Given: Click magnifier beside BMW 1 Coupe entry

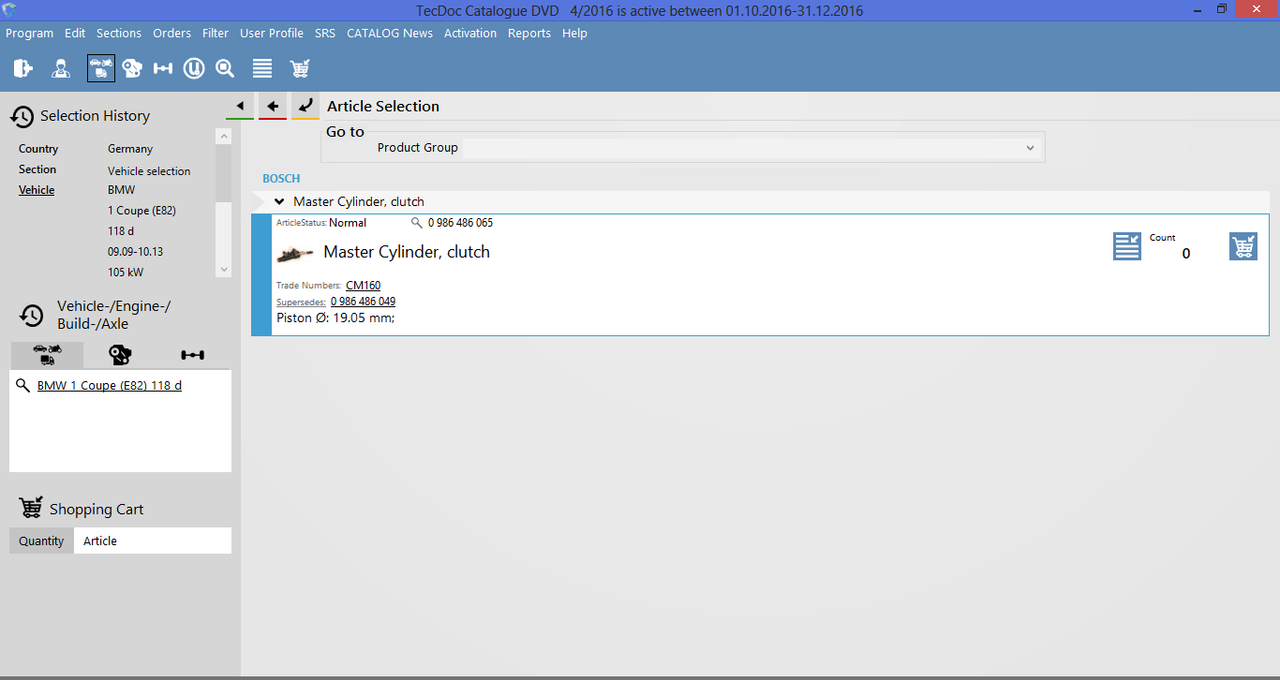Looking at the screenshot, I should coord(23,385).
